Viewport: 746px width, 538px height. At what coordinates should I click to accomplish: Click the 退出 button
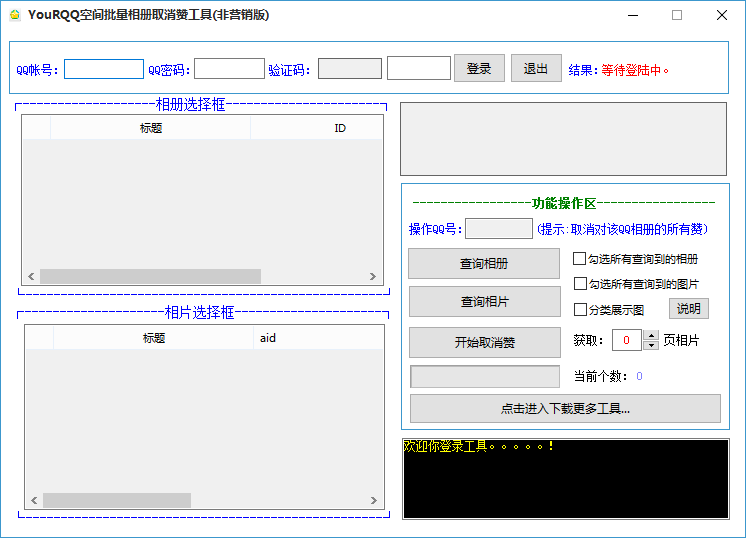[x=536, y=68]
